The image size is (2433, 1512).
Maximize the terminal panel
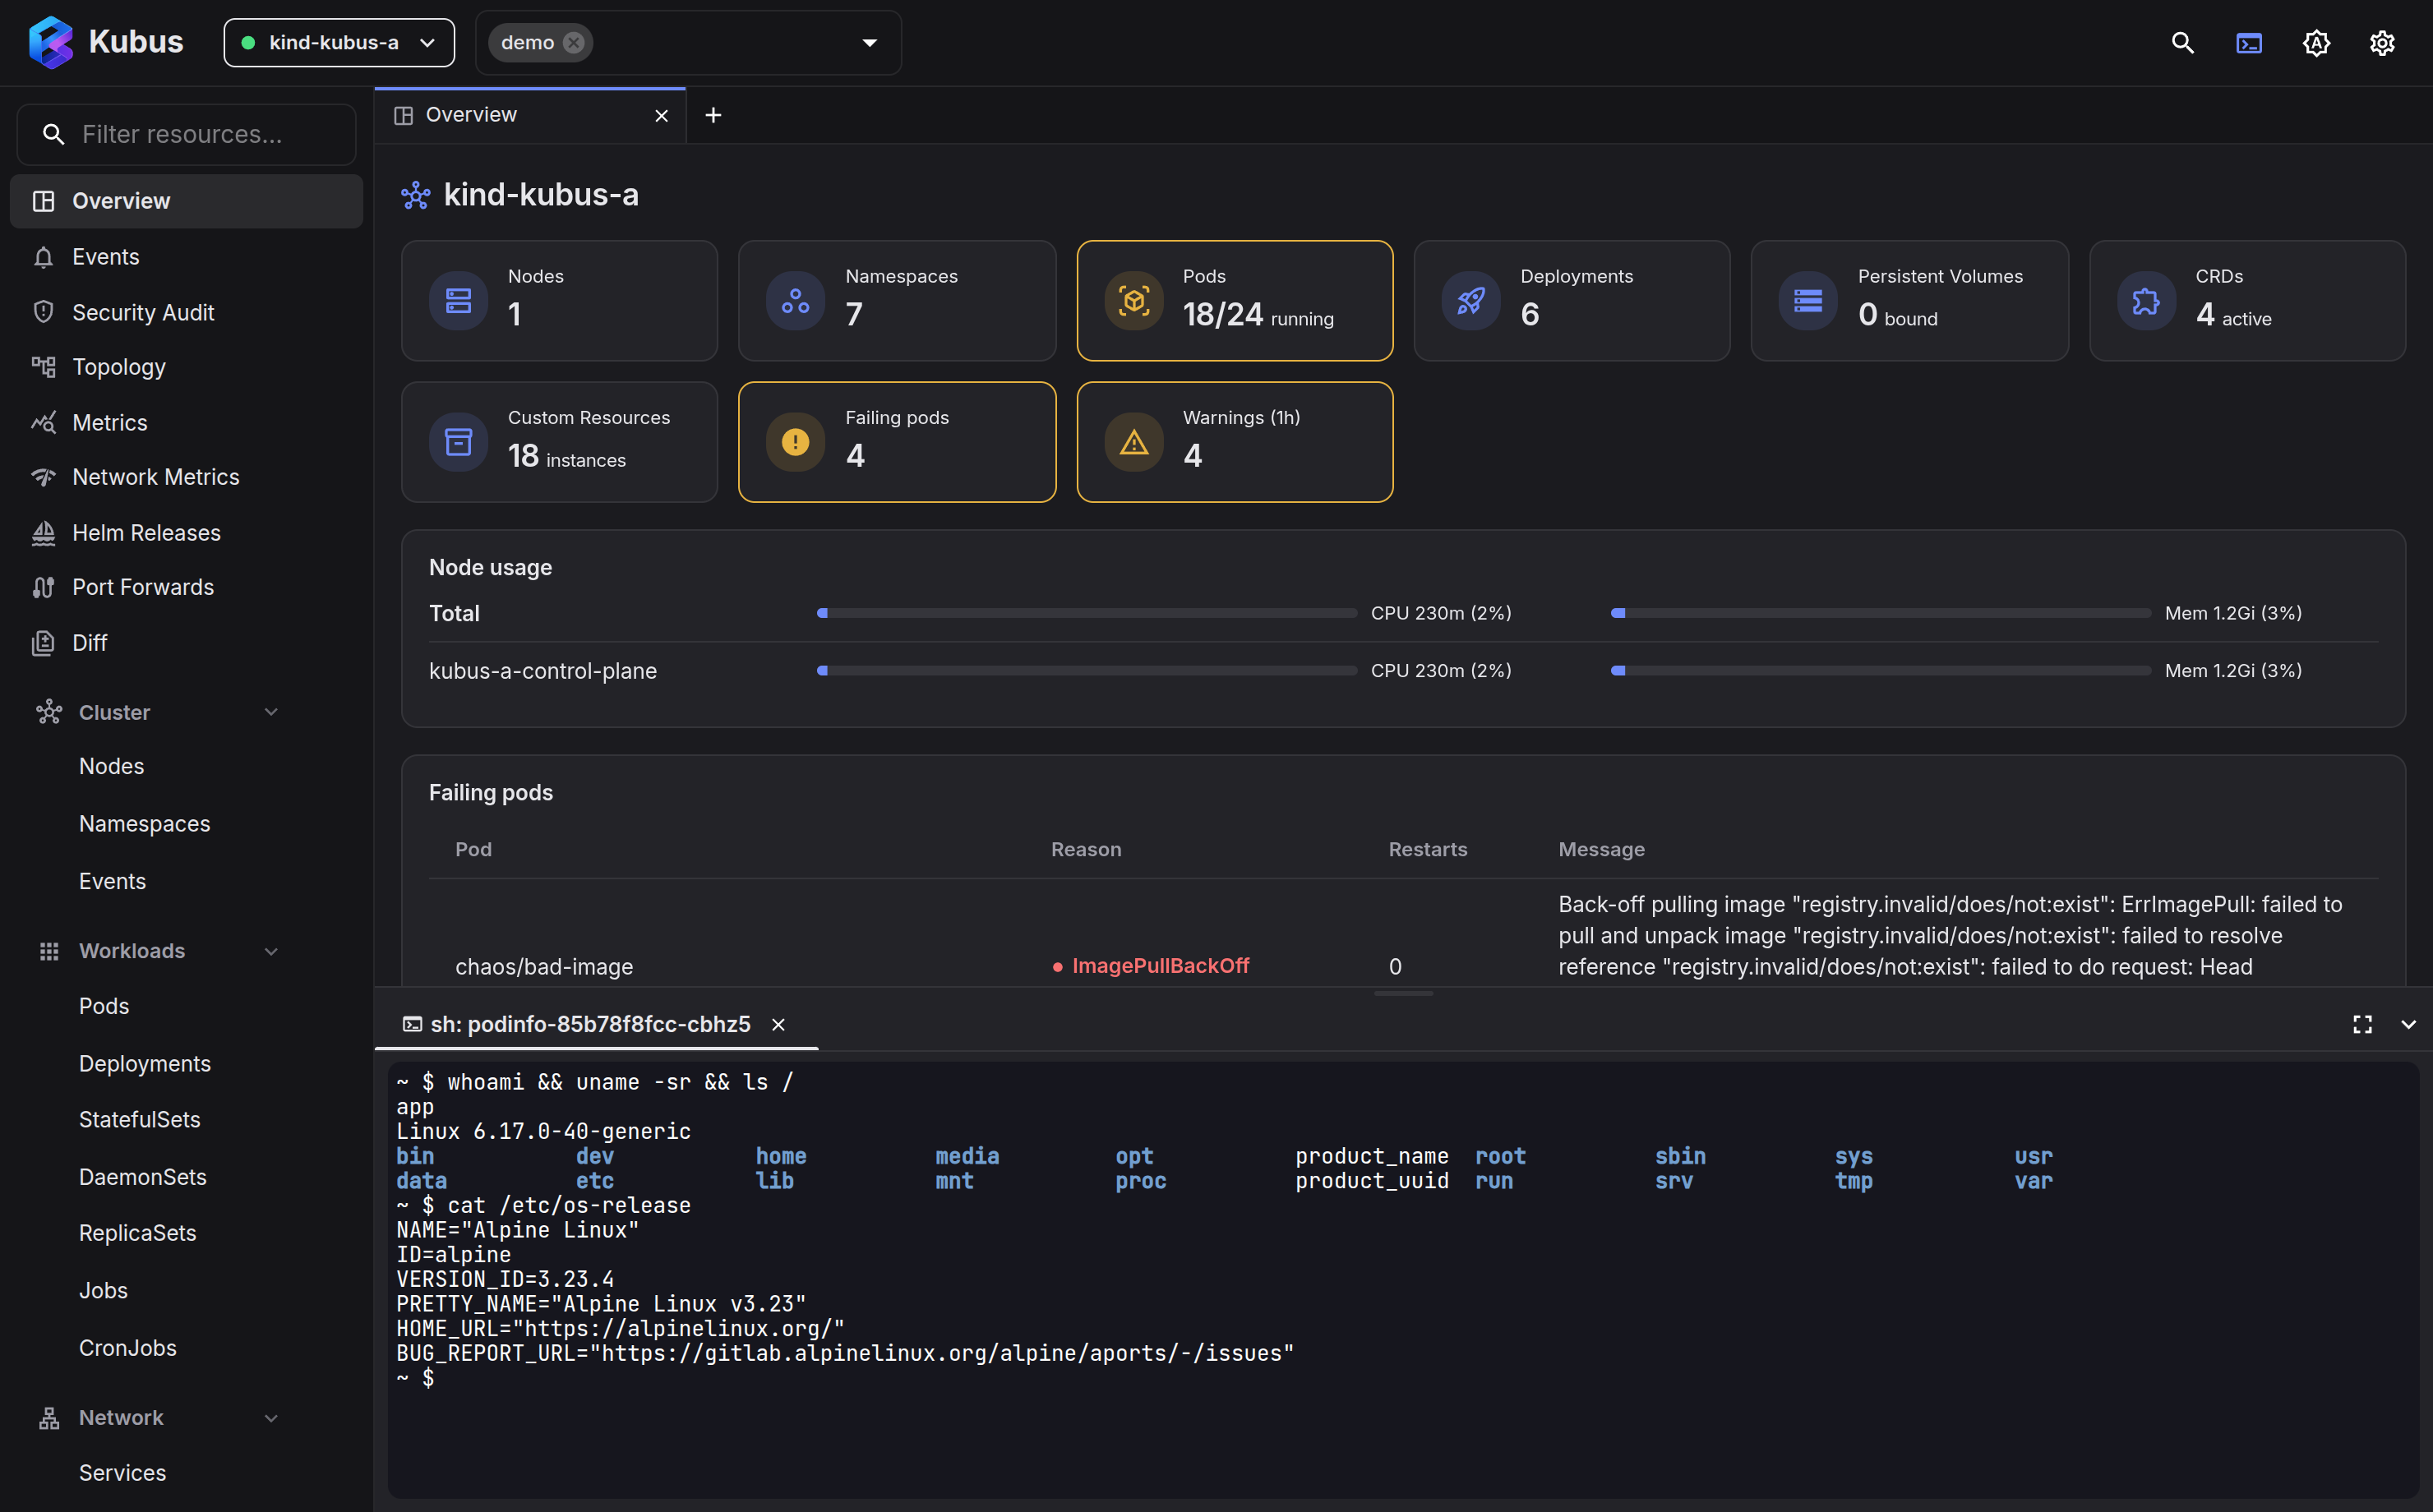(2362, 1024)
